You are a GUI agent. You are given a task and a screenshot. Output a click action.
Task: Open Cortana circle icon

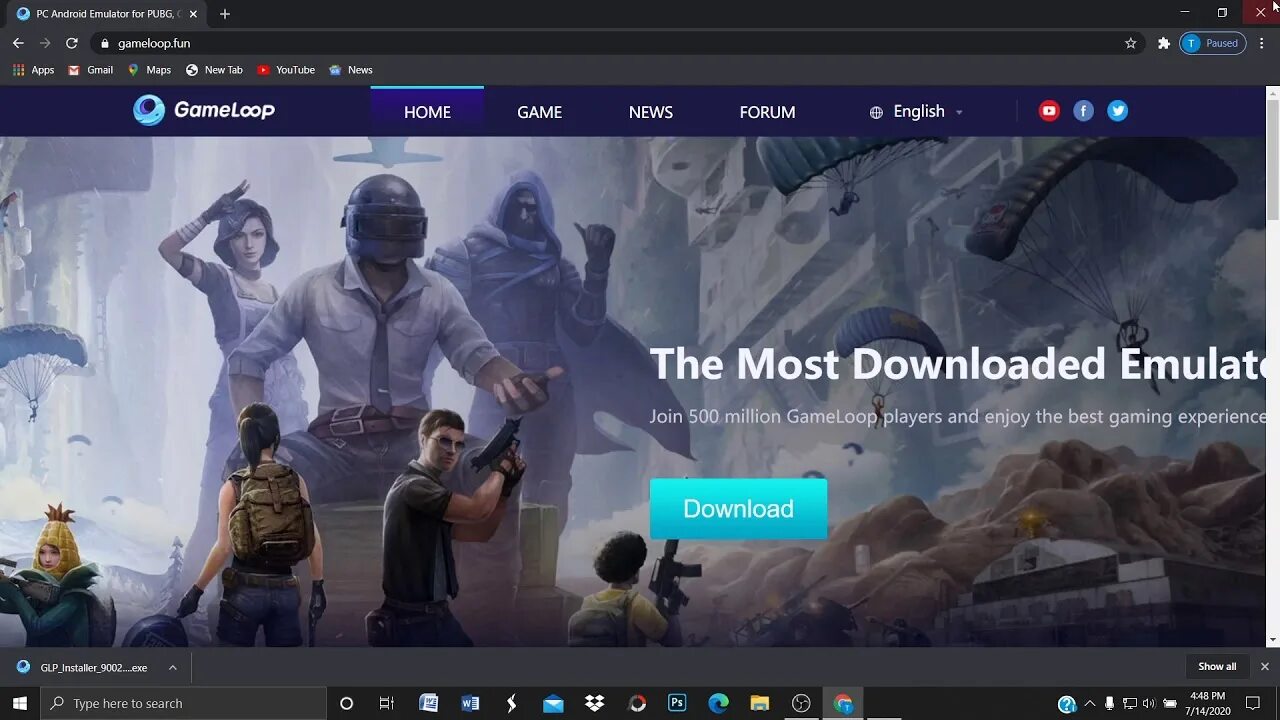click(346, 703)
